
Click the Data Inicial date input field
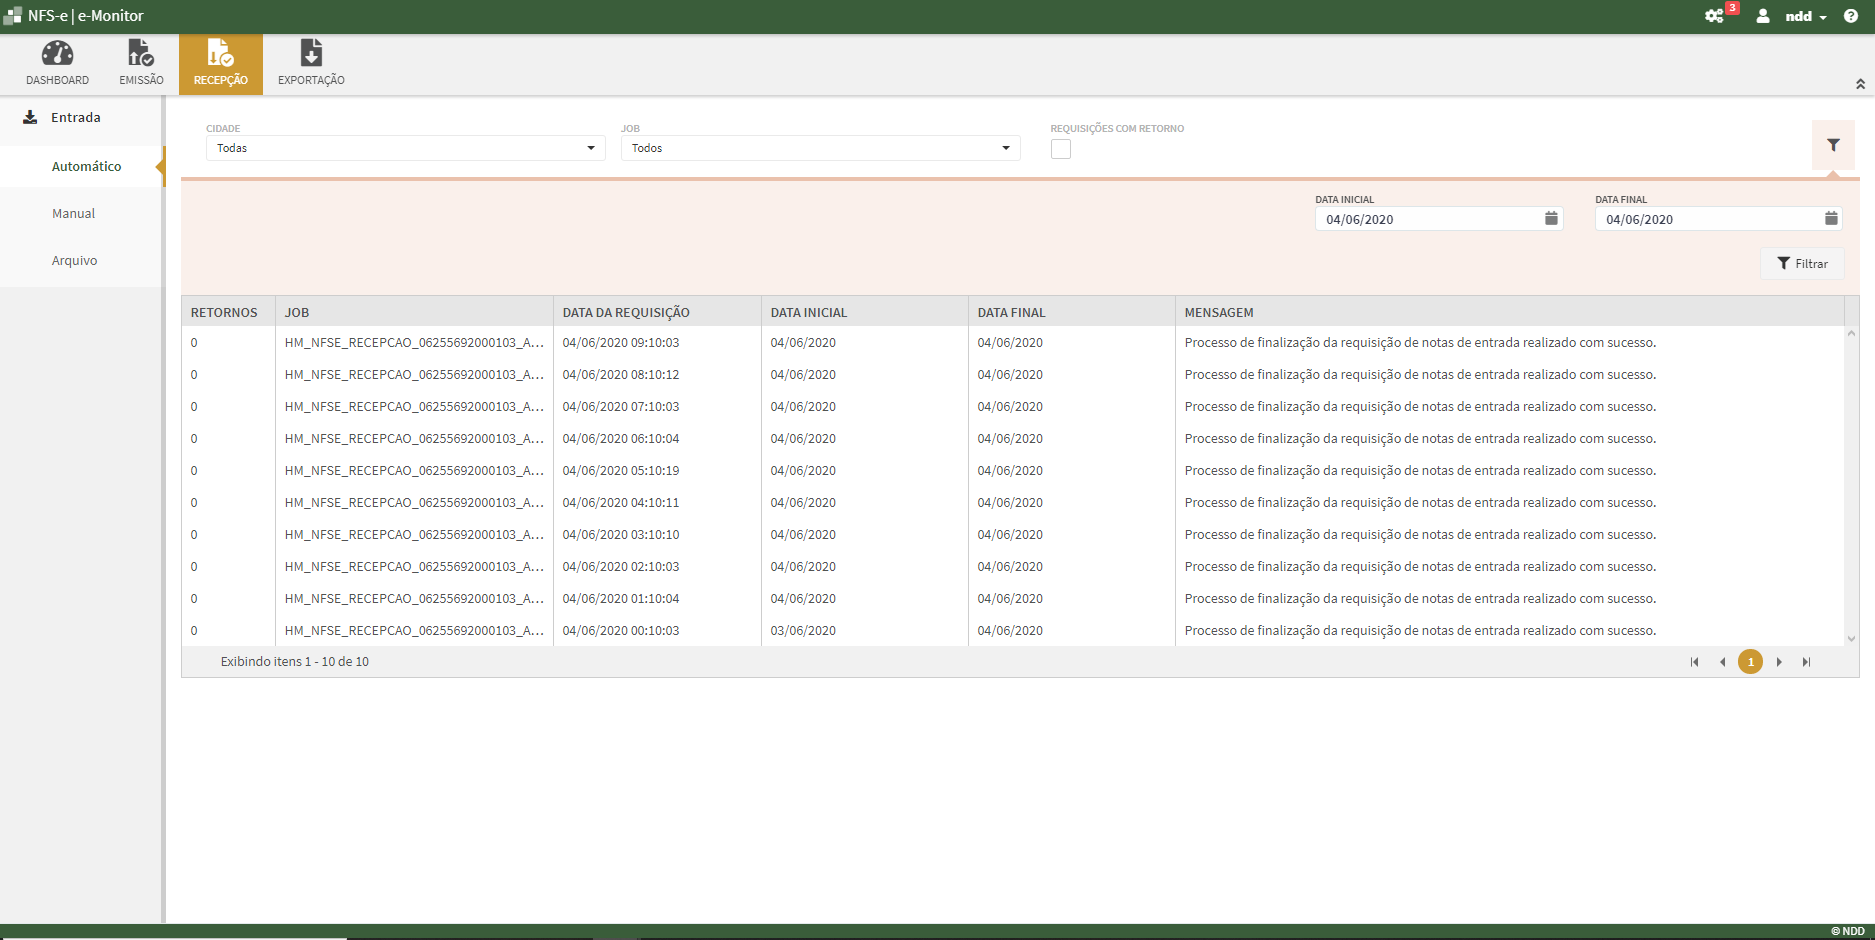1425,219
